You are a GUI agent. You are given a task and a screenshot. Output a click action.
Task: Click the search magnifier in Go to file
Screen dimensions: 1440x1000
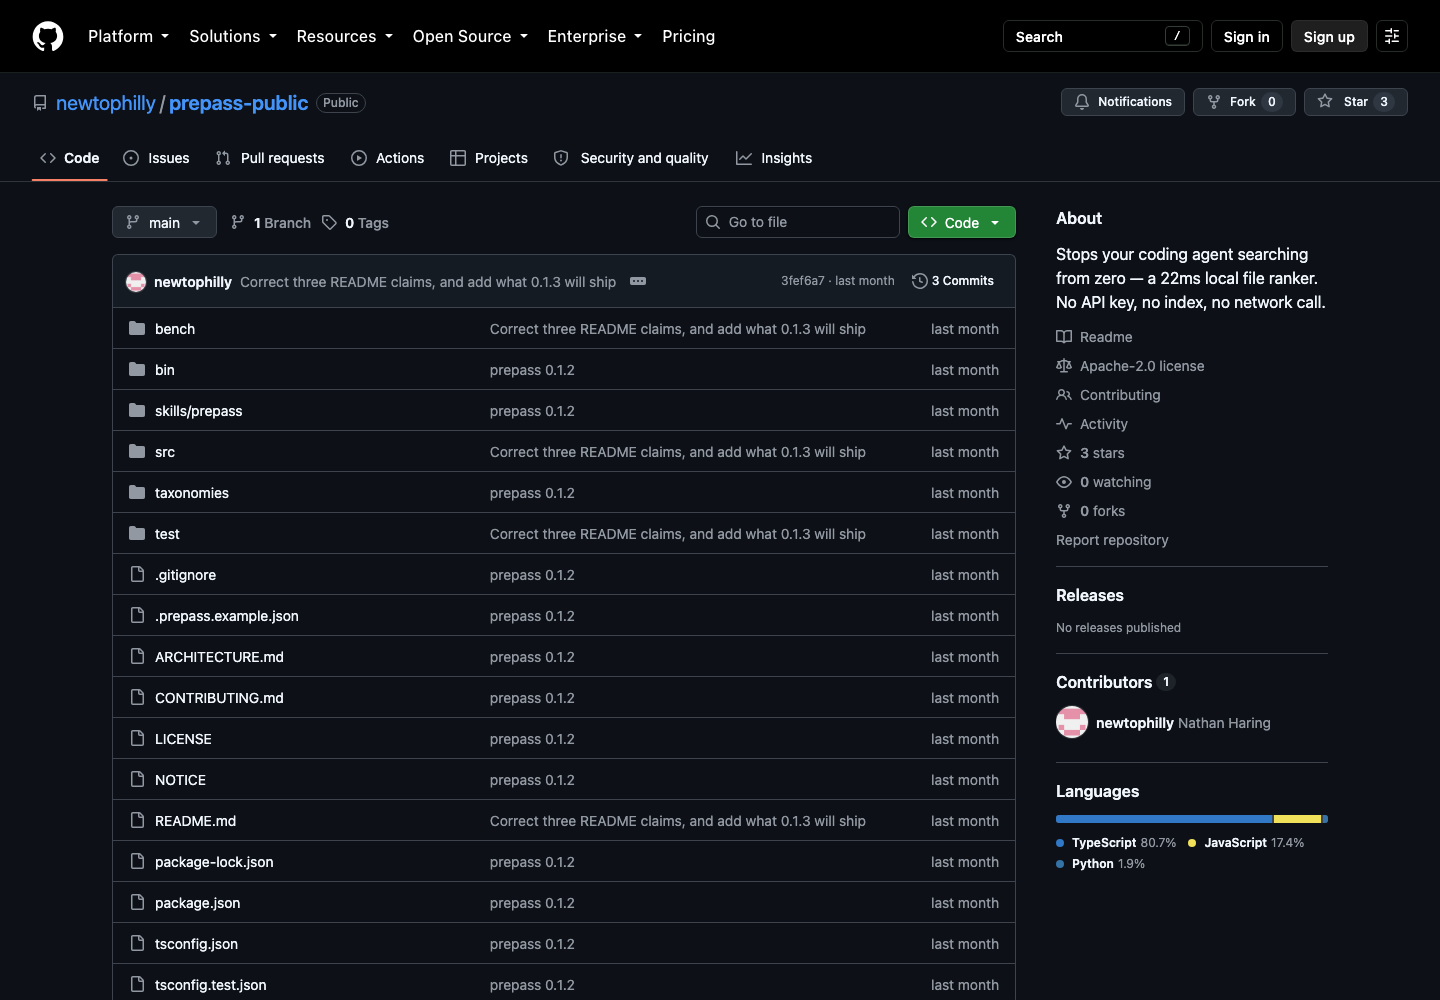pos(713,222)
